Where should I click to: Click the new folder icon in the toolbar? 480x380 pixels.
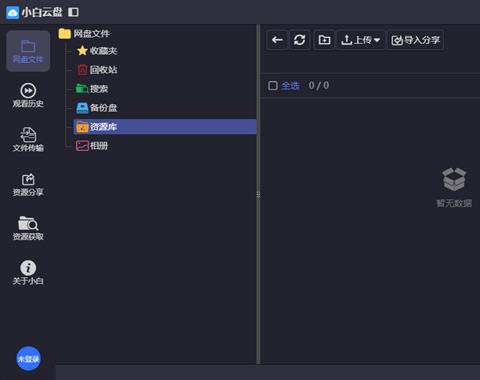point(324,40)
